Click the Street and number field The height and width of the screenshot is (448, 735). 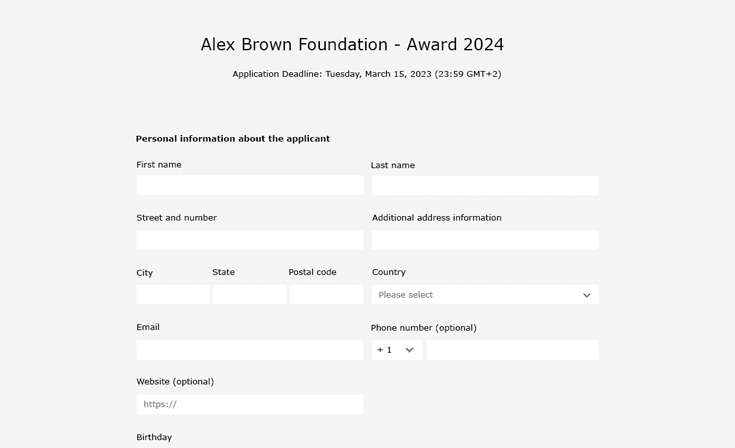(x=250, y=240)
